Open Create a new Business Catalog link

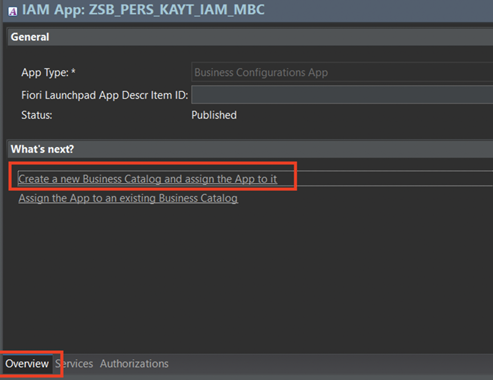pyautogui.click(x=148, y=179)
